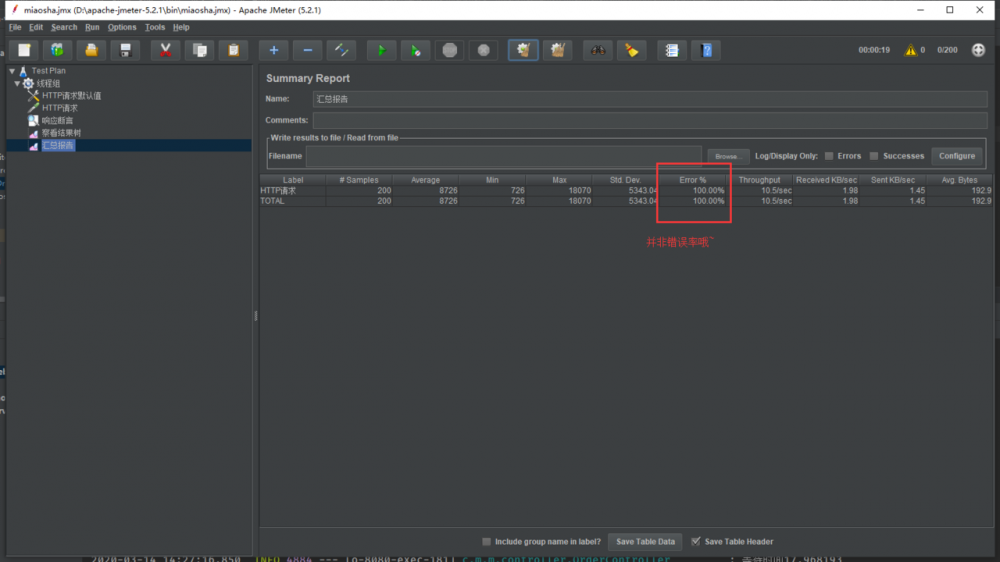
Task: Click the Copy icon in toolbar
Action: (200, 50)
